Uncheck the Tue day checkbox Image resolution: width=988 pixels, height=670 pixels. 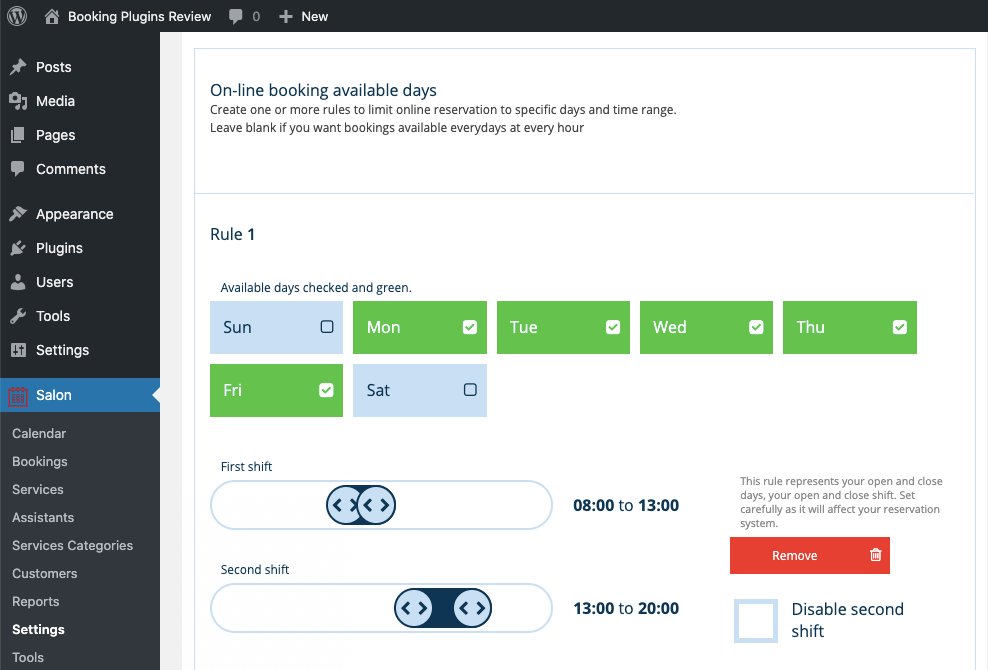tap(613, 326)
